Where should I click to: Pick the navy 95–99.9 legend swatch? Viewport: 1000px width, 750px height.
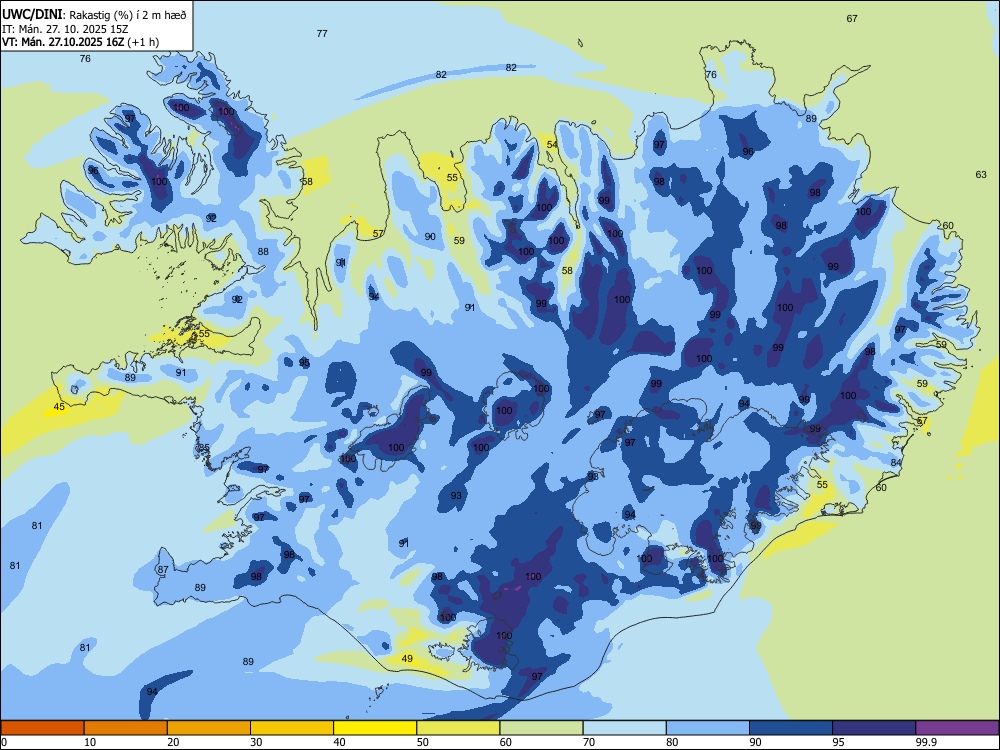pos(874,728)
